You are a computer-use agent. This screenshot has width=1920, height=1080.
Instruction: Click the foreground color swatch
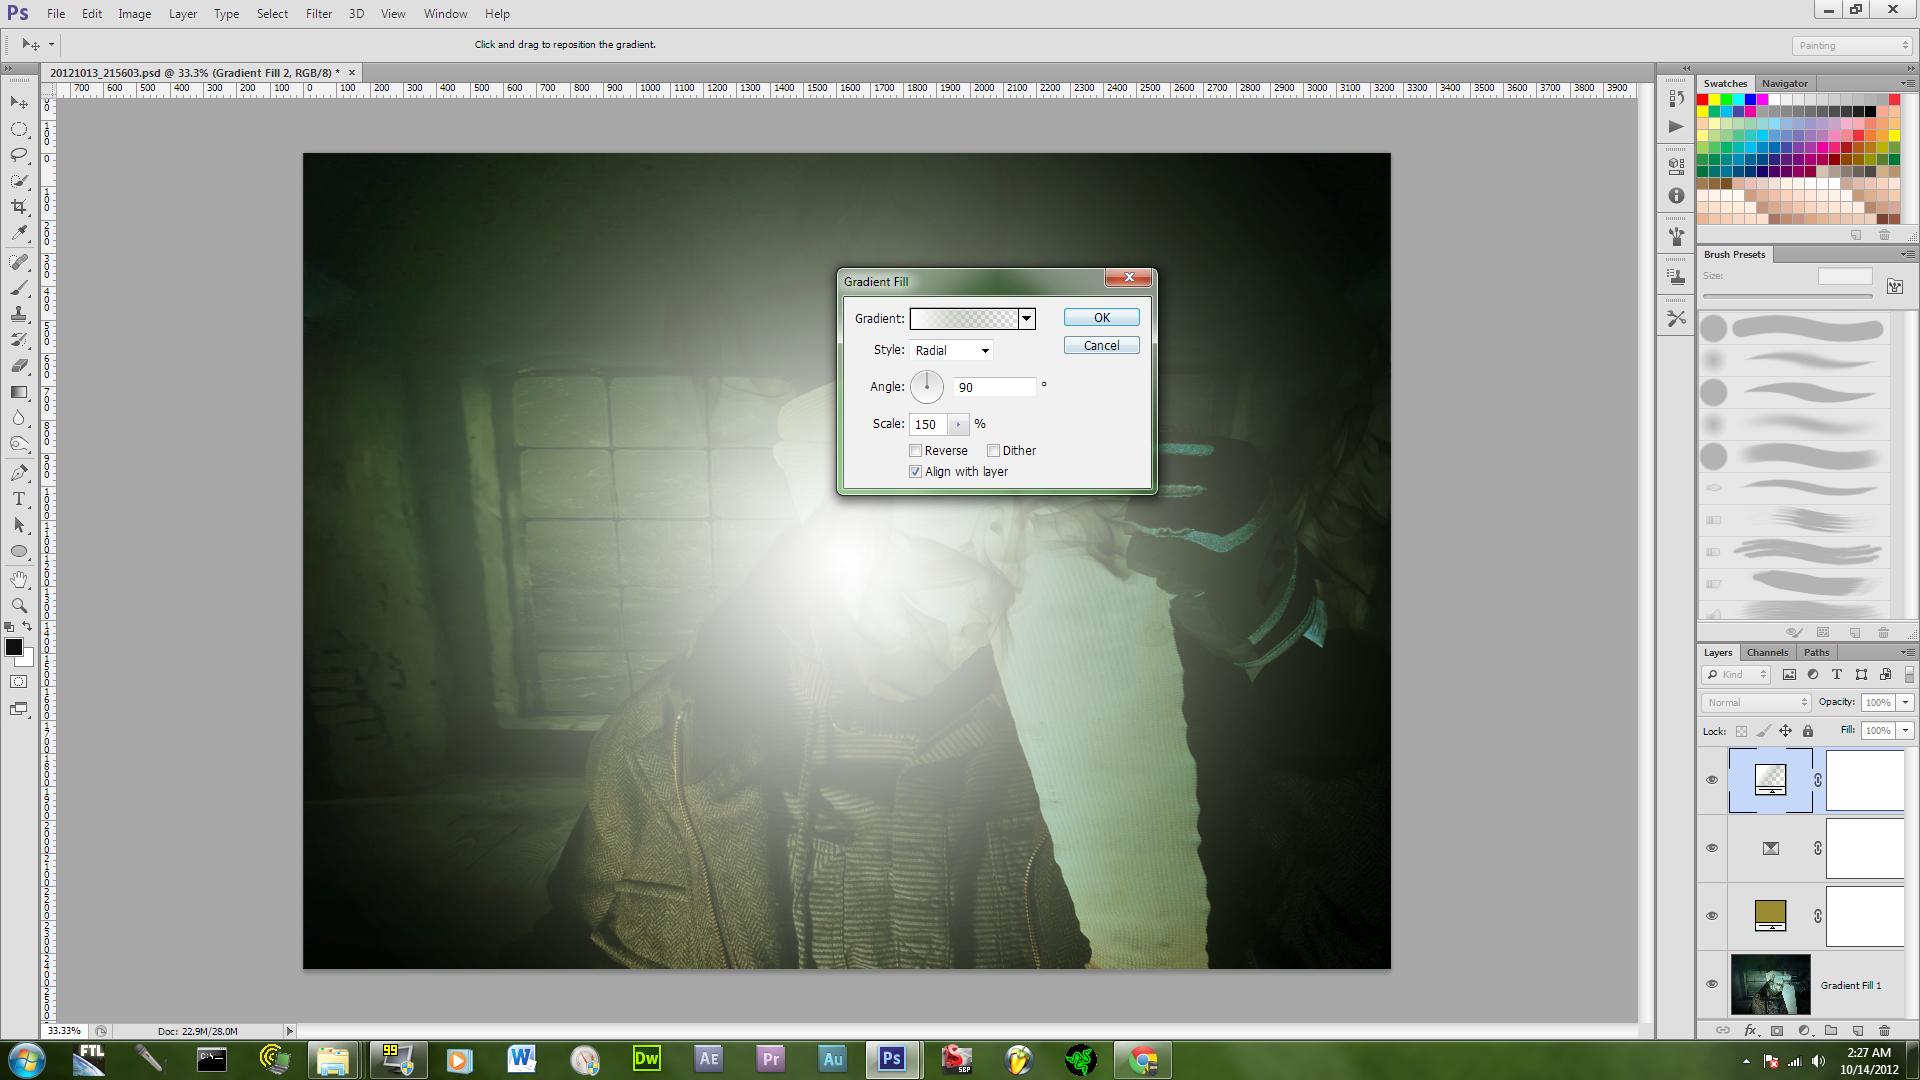tap(13, 648)
